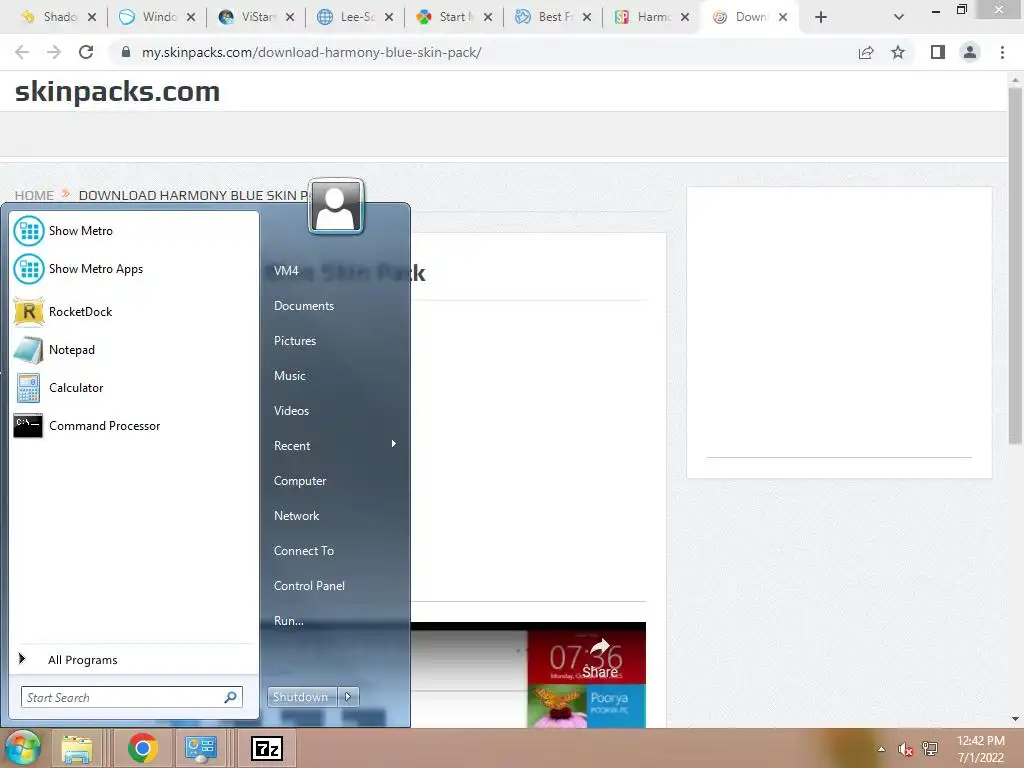This screenshot has width=1024, height=768.
Task: Reload the page in Chrome
Action: pos(86,52)
